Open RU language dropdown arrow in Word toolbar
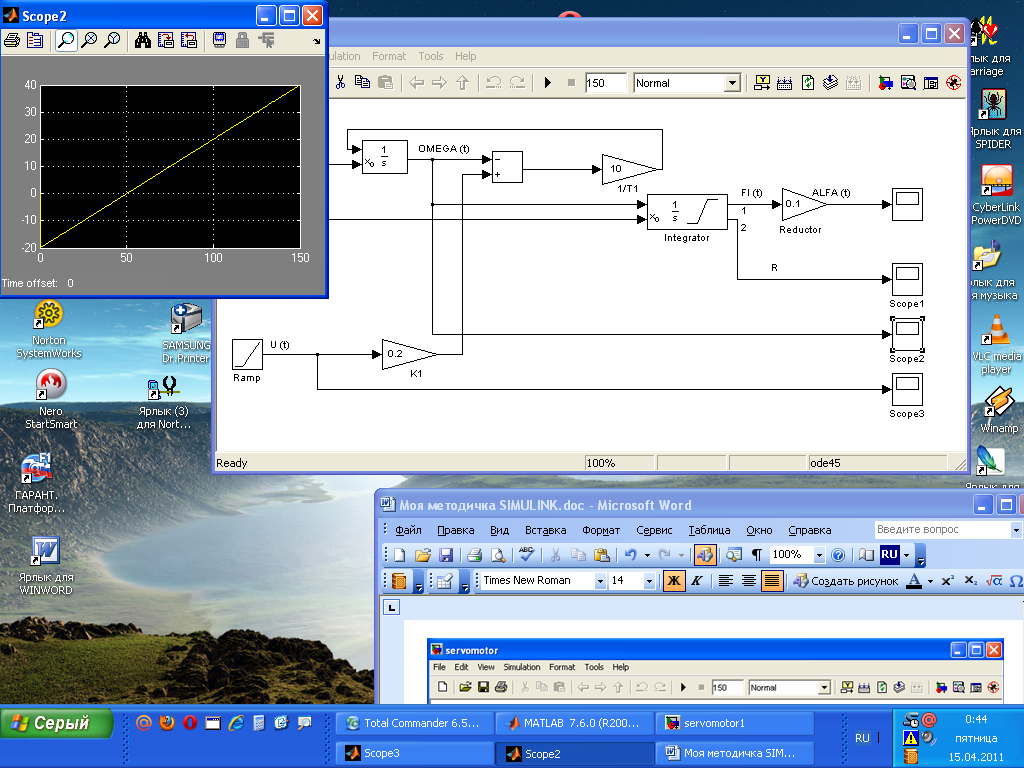Image resolution: width=1024 pixels, height=768 pixels. (906, 555)
